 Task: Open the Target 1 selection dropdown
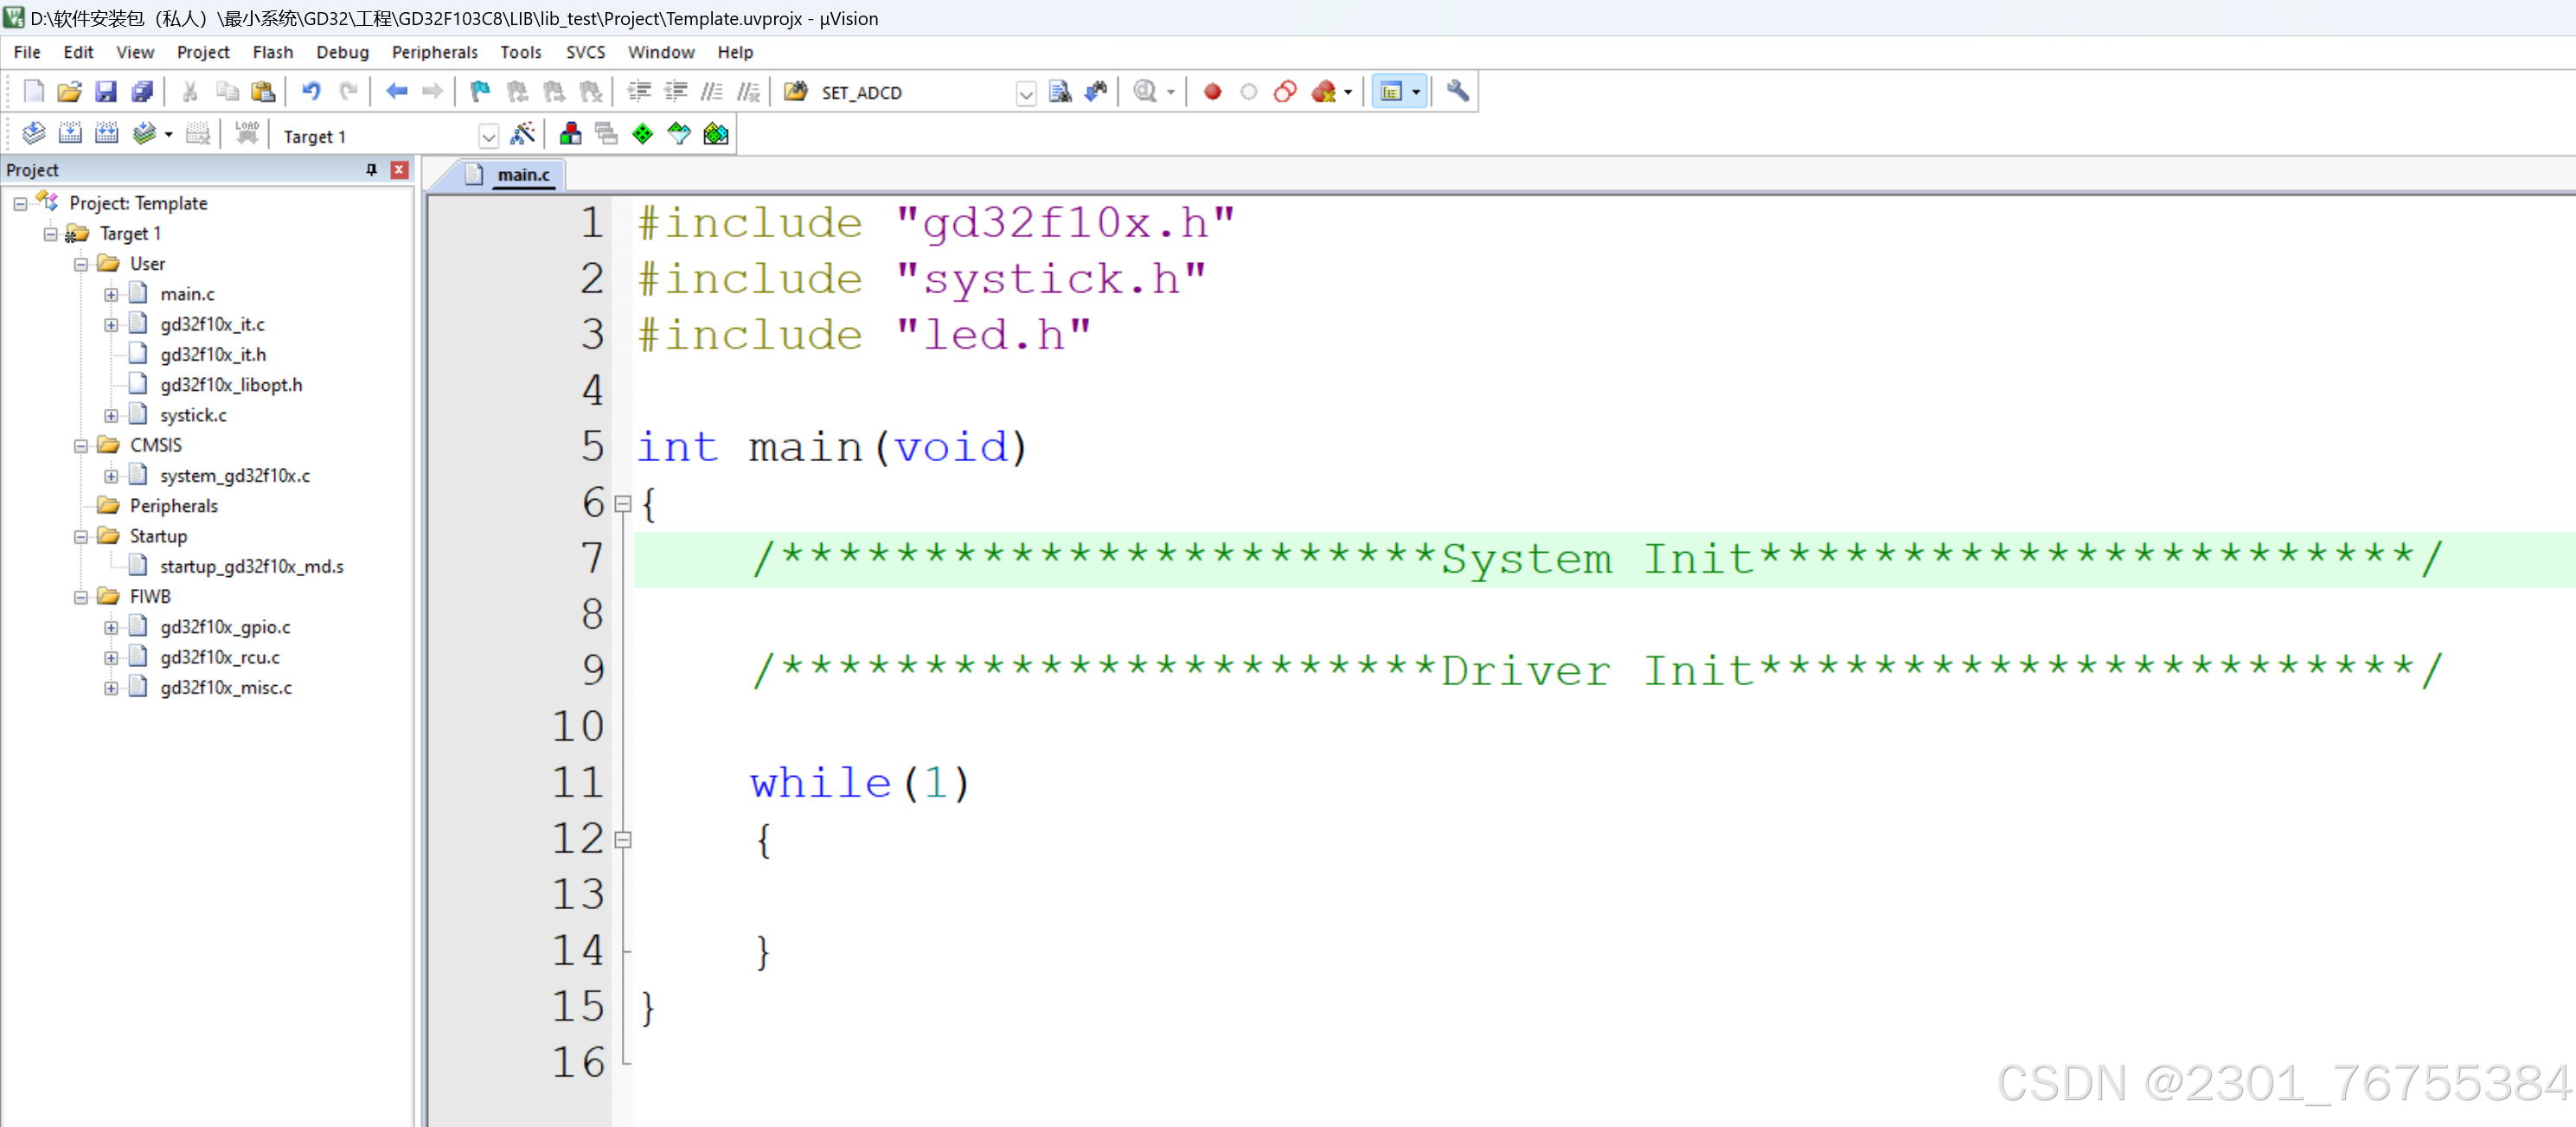(489, 135)
